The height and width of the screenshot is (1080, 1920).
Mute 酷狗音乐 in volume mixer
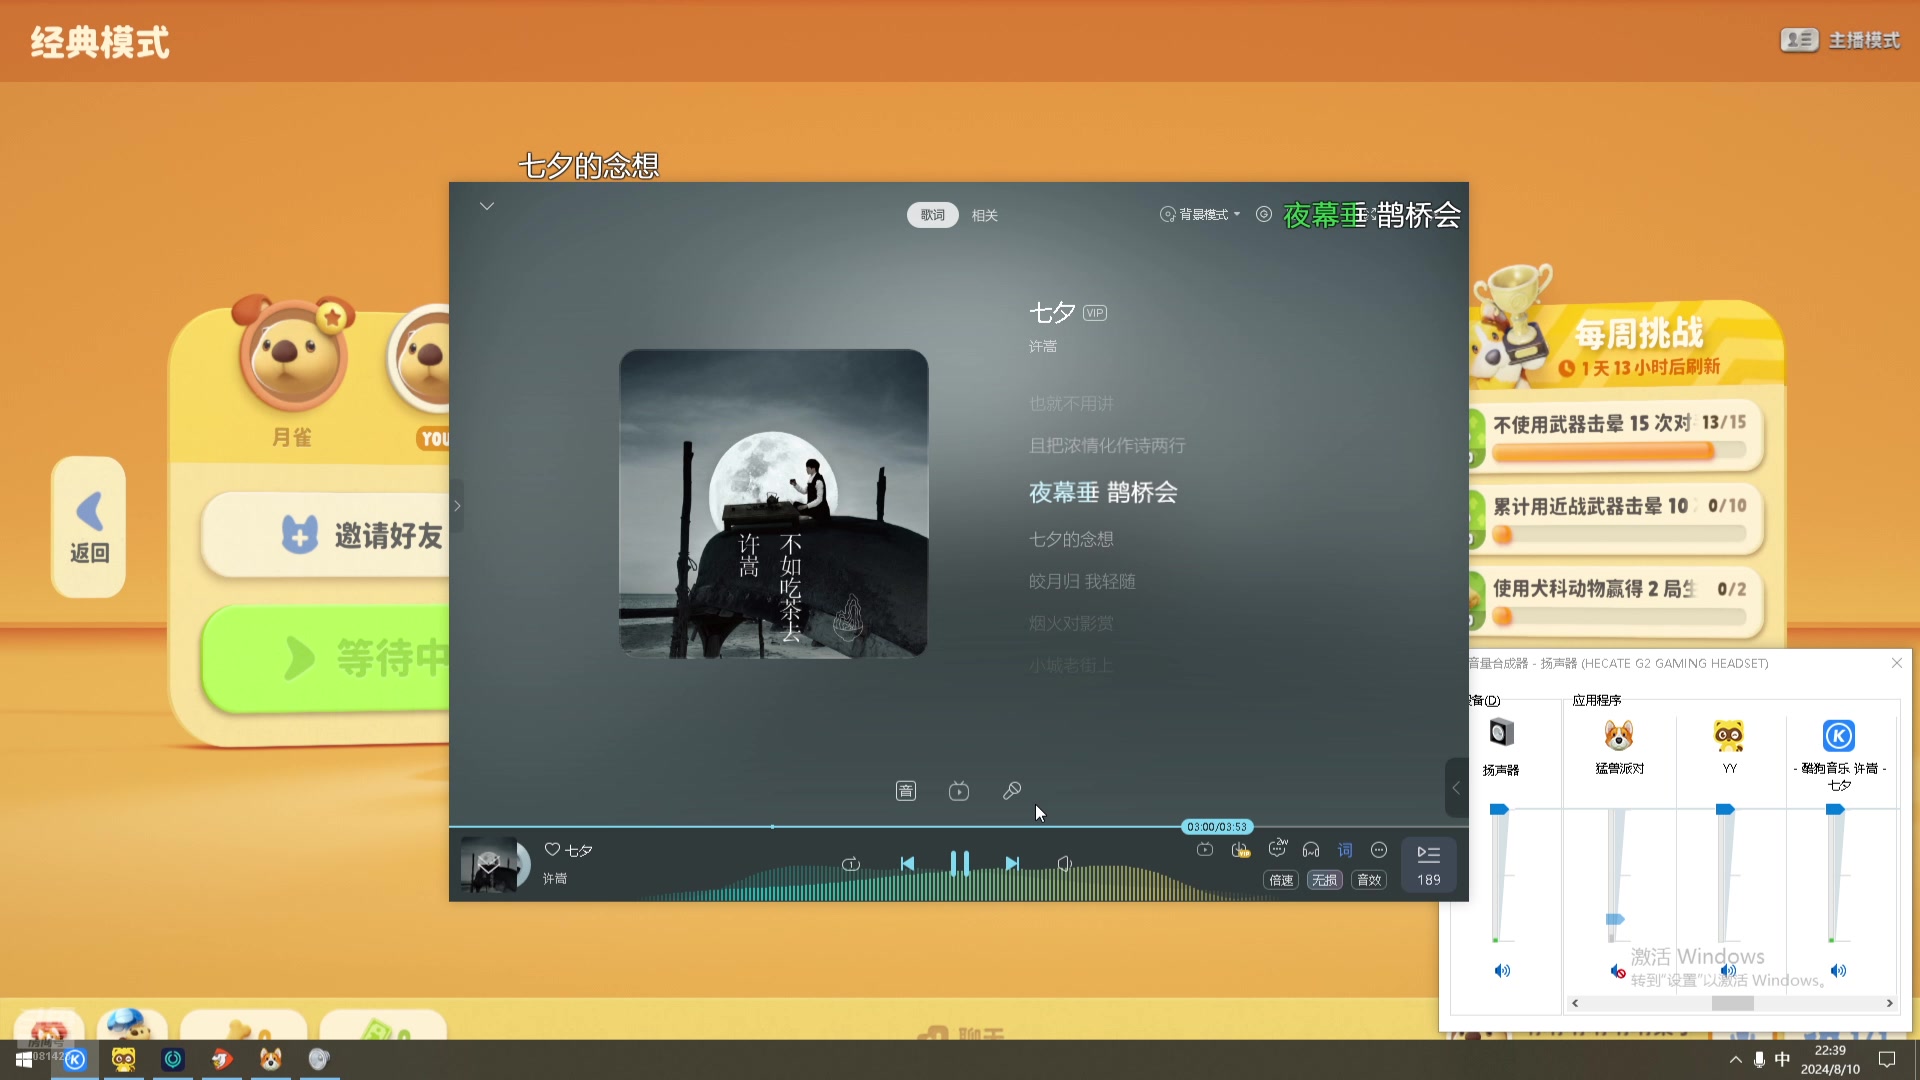[x=1838, y=970]
